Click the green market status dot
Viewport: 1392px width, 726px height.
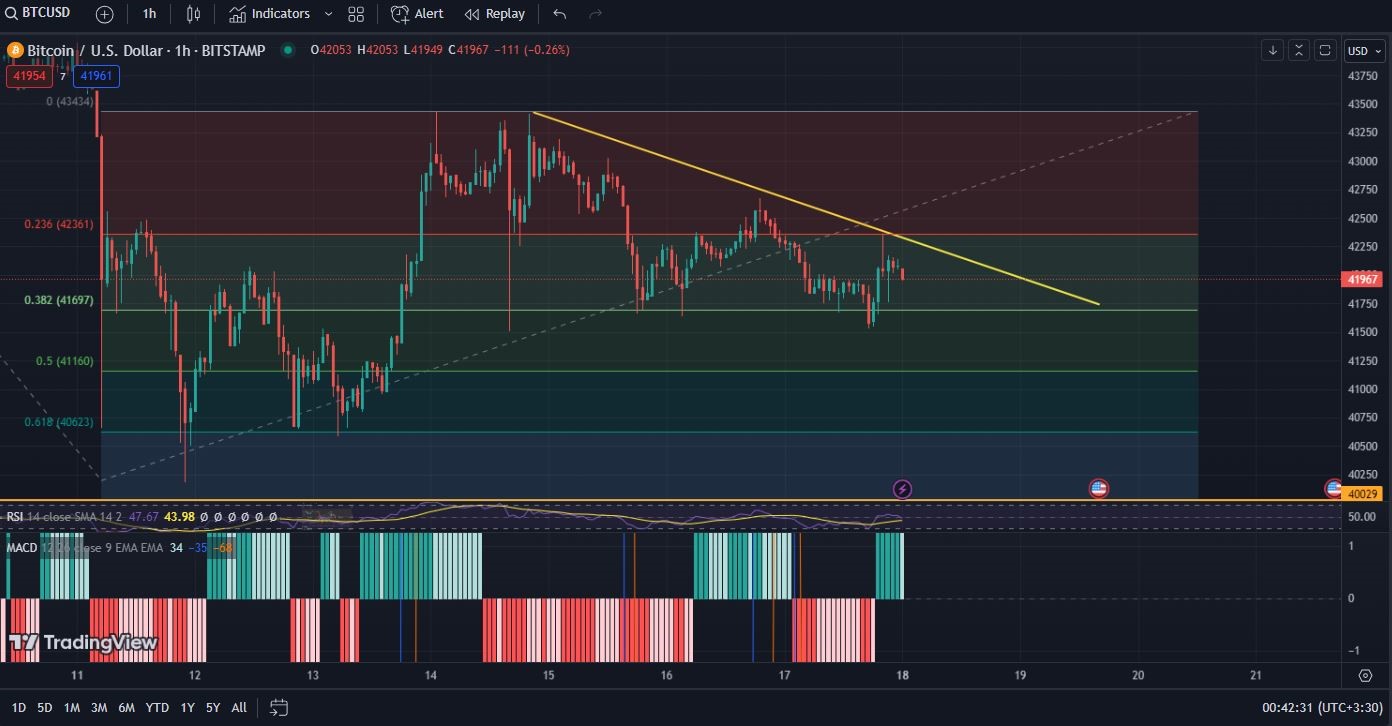[x=288, y=50]
